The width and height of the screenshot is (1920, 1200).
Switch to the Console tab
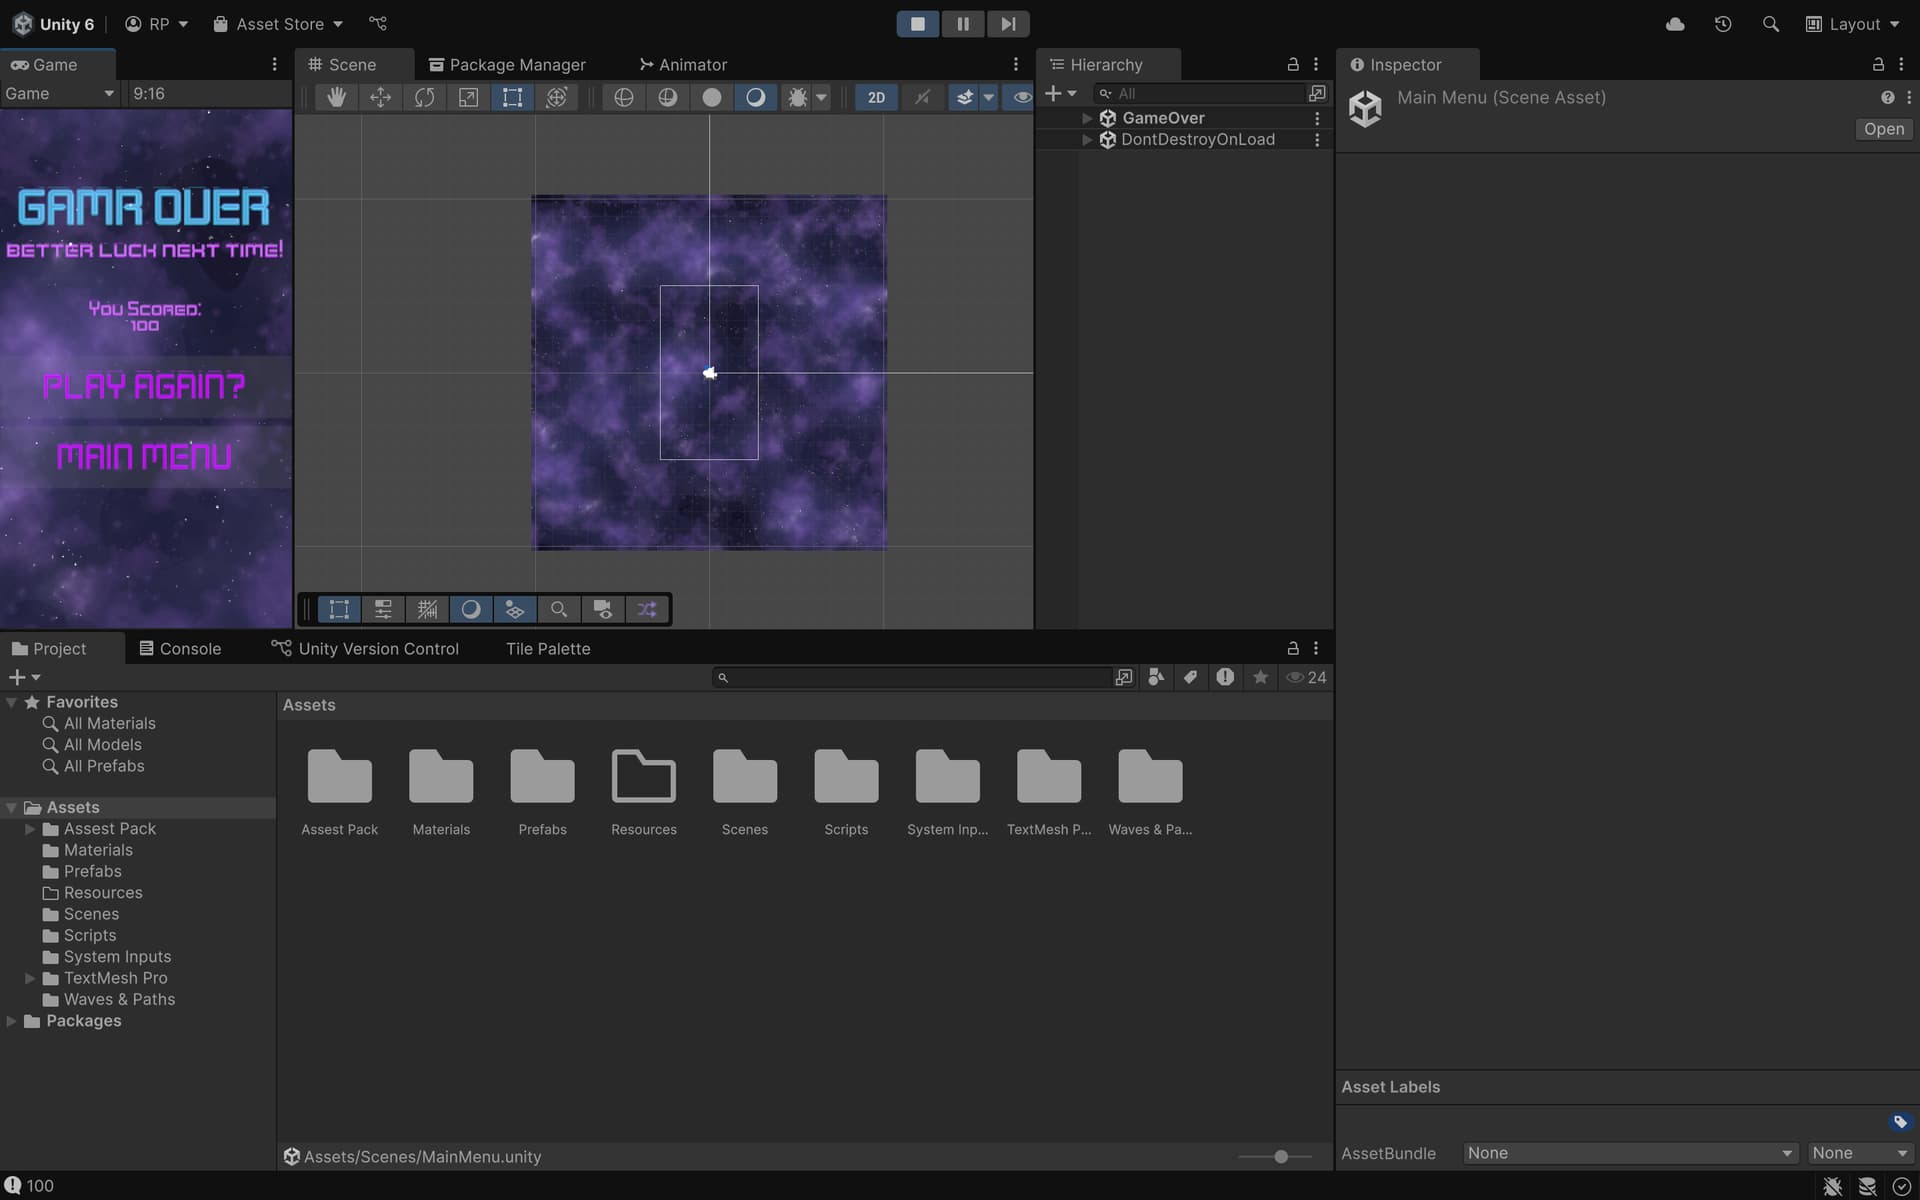point(180,648)
